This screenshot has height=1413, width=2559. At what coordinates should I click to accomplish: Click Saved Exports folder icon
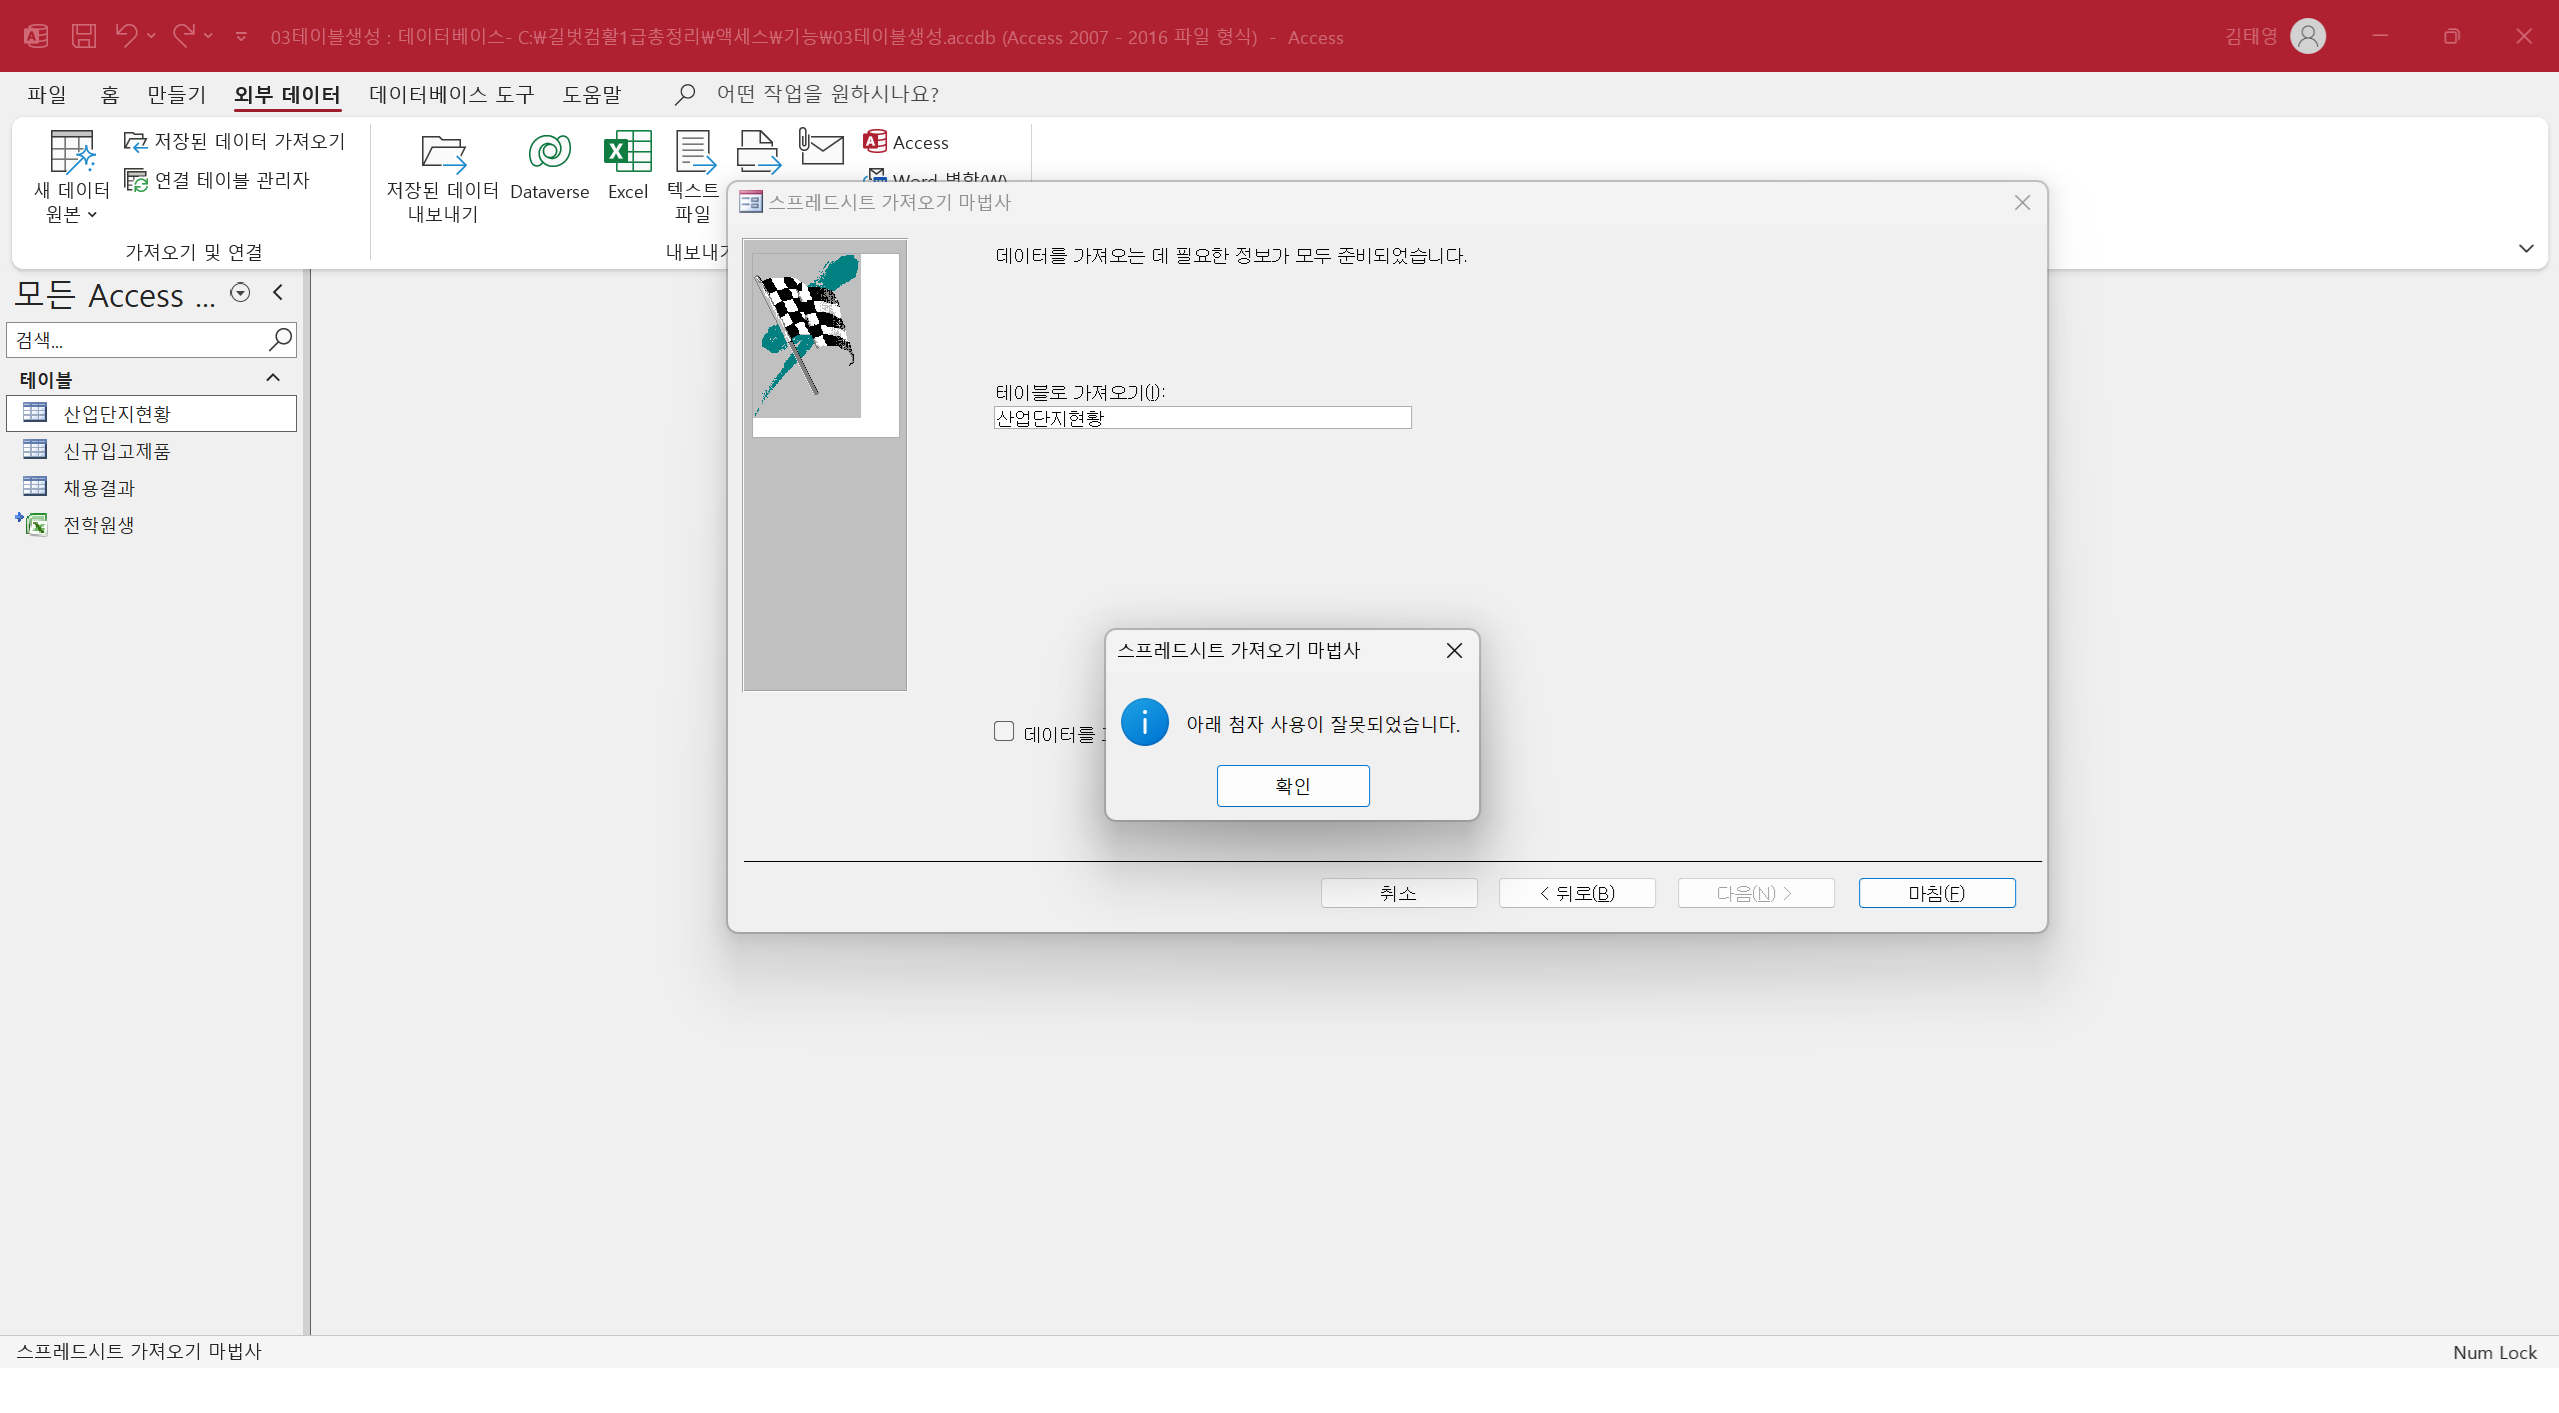(x=443, y=152)
